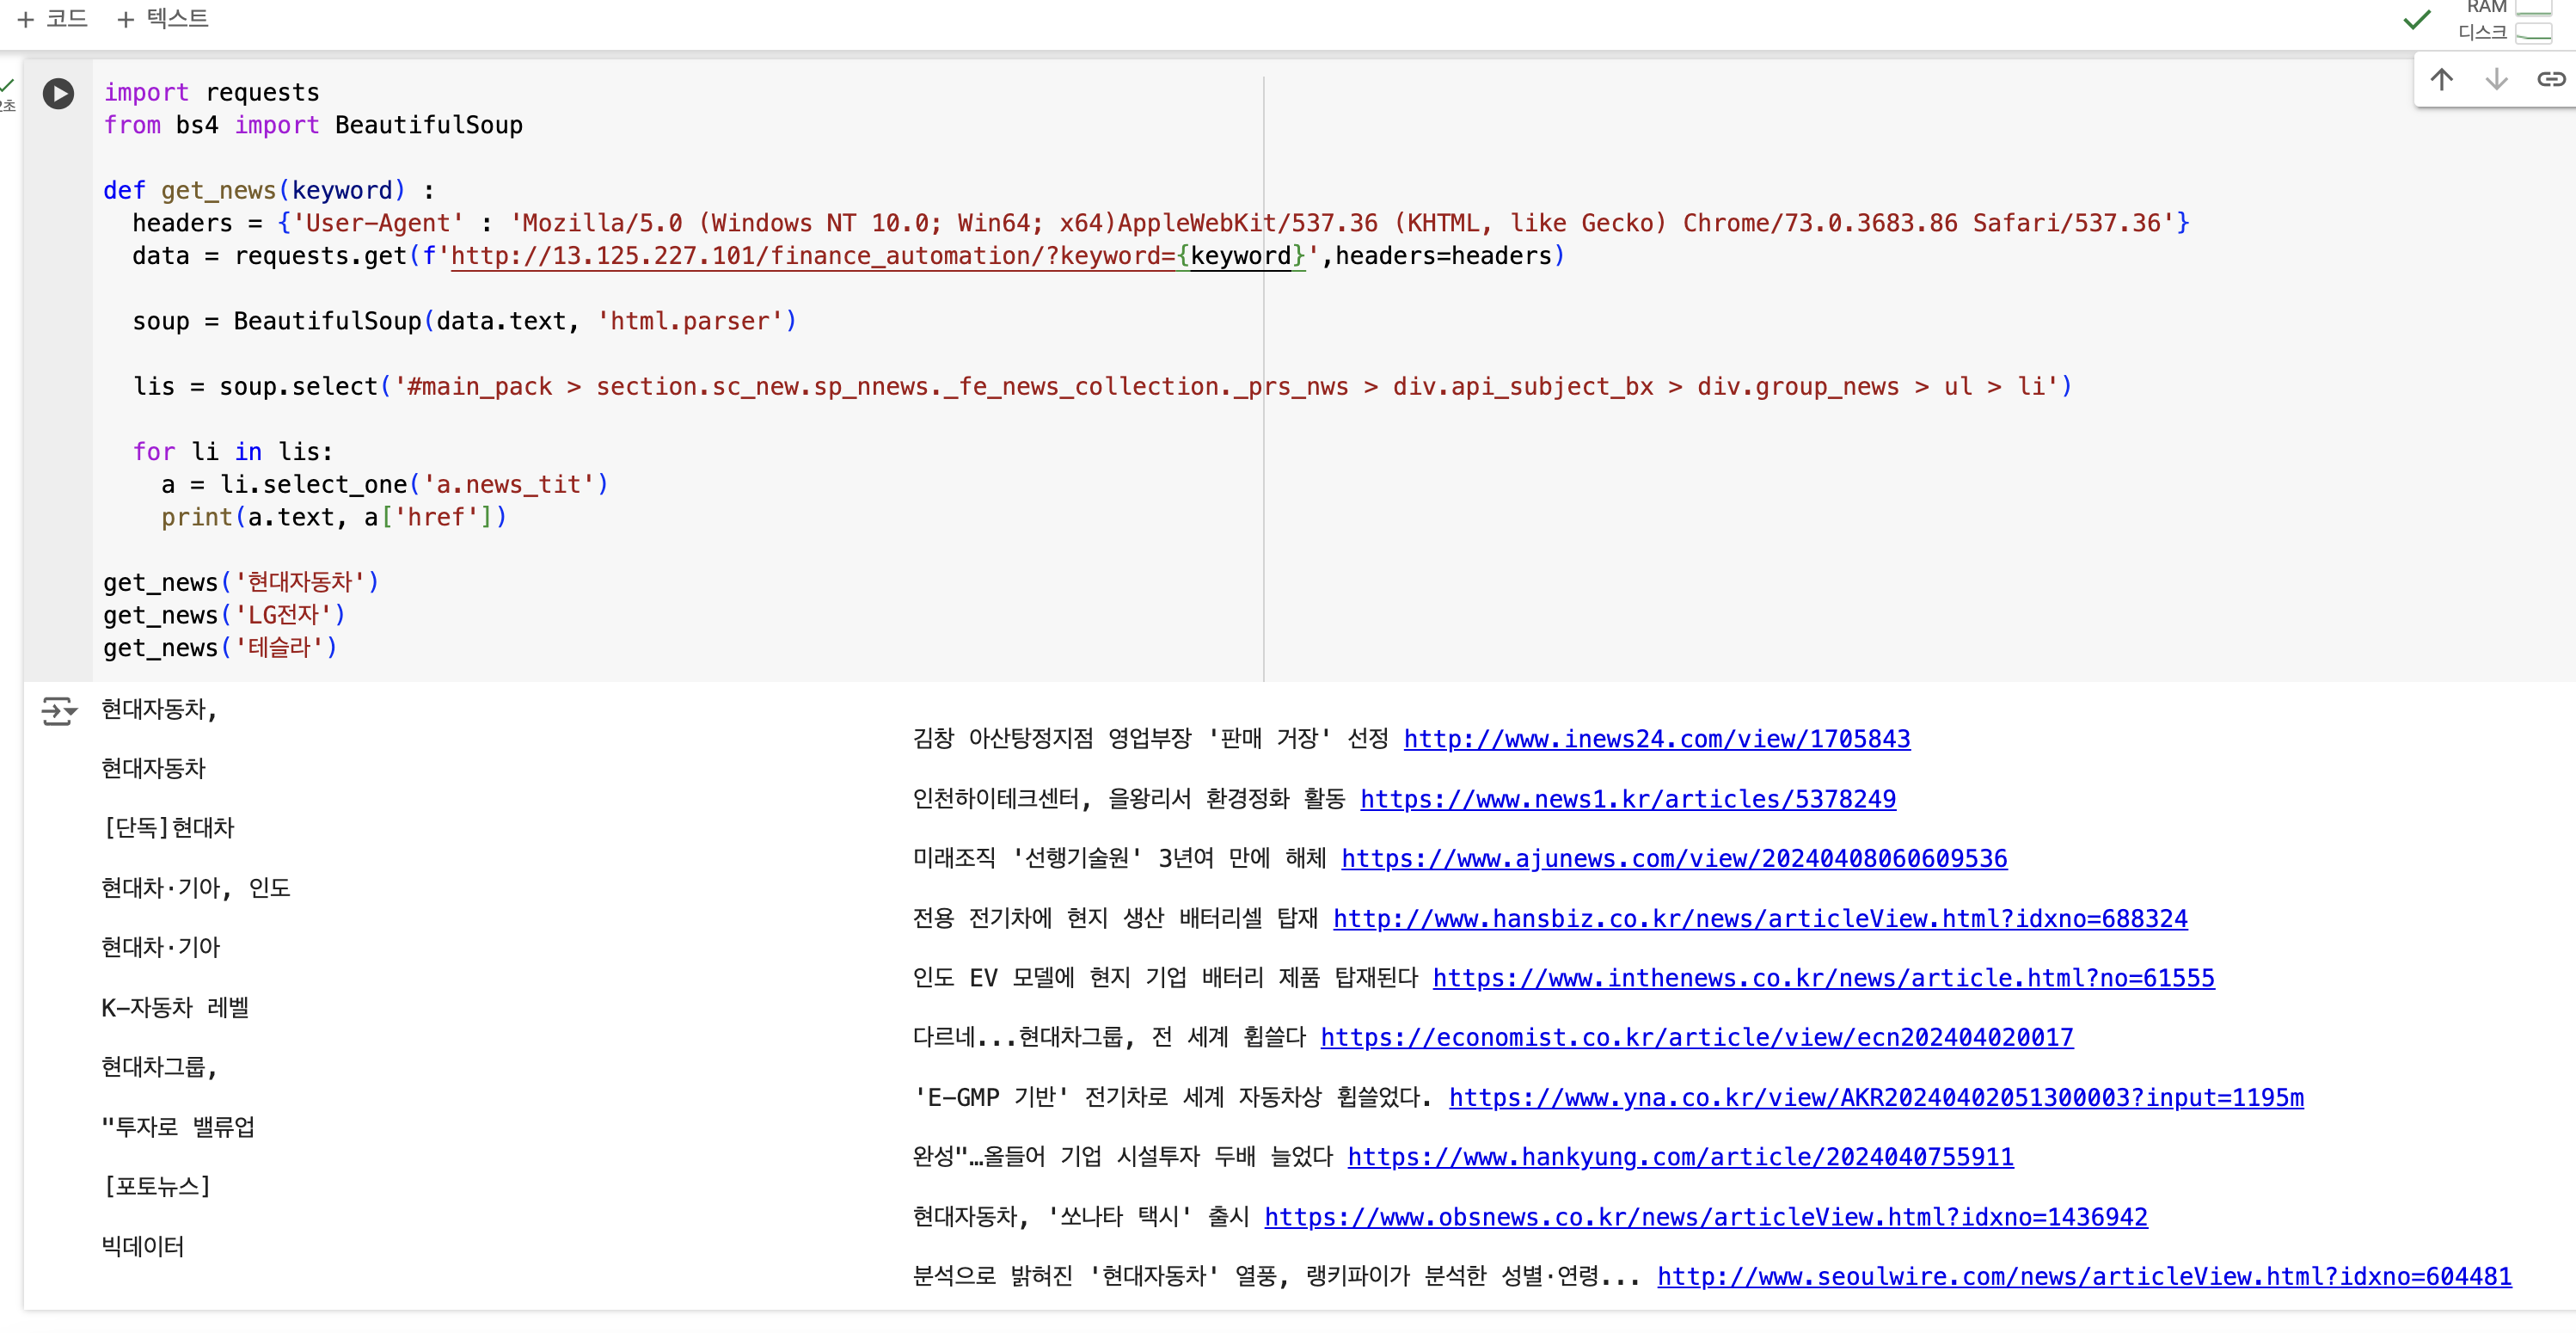
Task: Click the li.select_one('a.news_tit') line
Action: click(385, 485)
